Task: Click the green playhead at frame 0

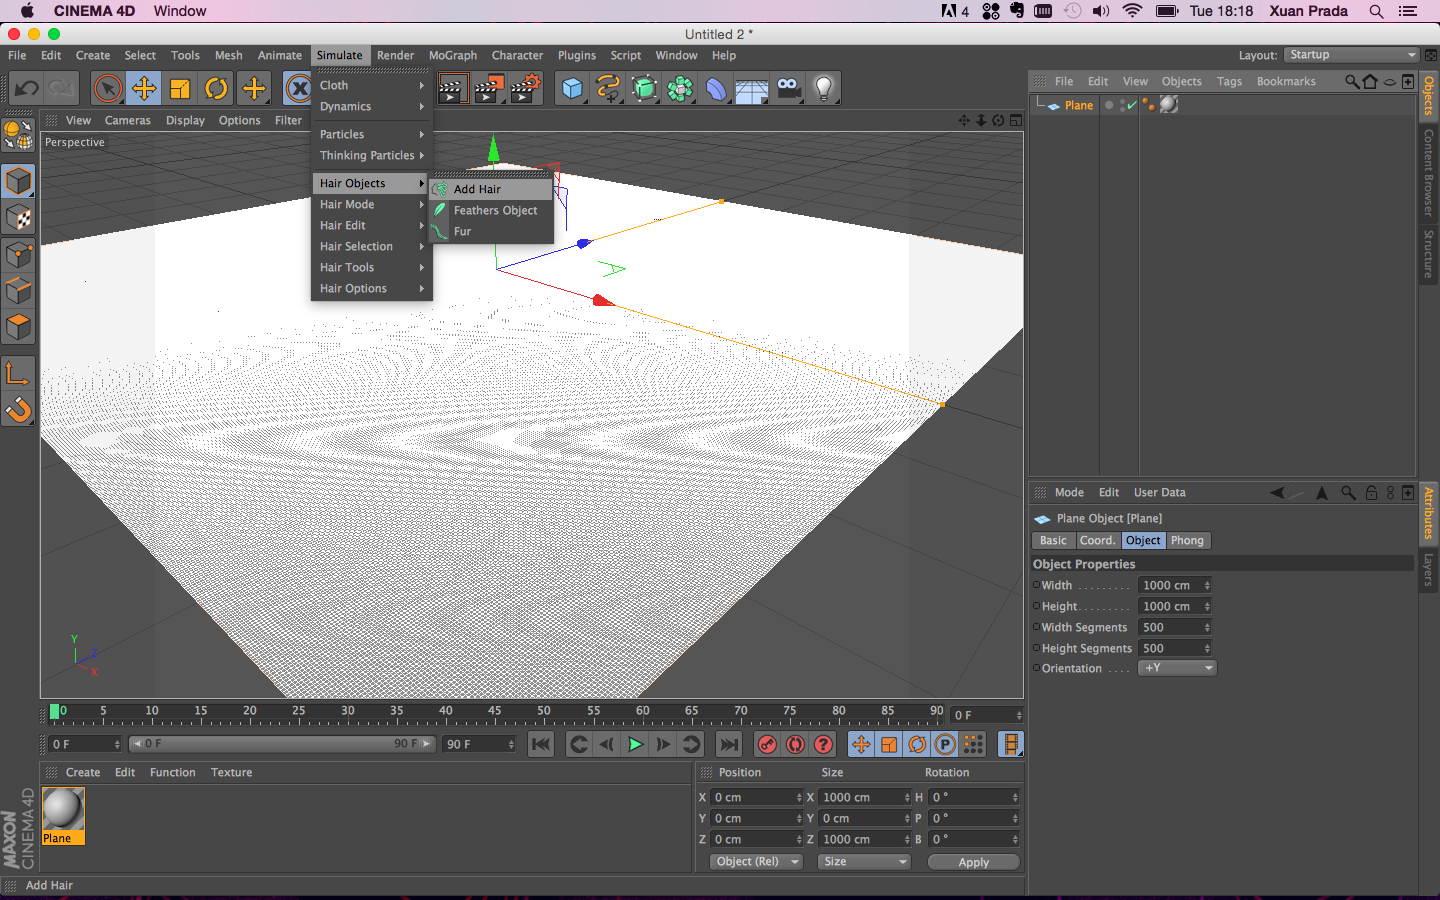Action: [54, 712]
